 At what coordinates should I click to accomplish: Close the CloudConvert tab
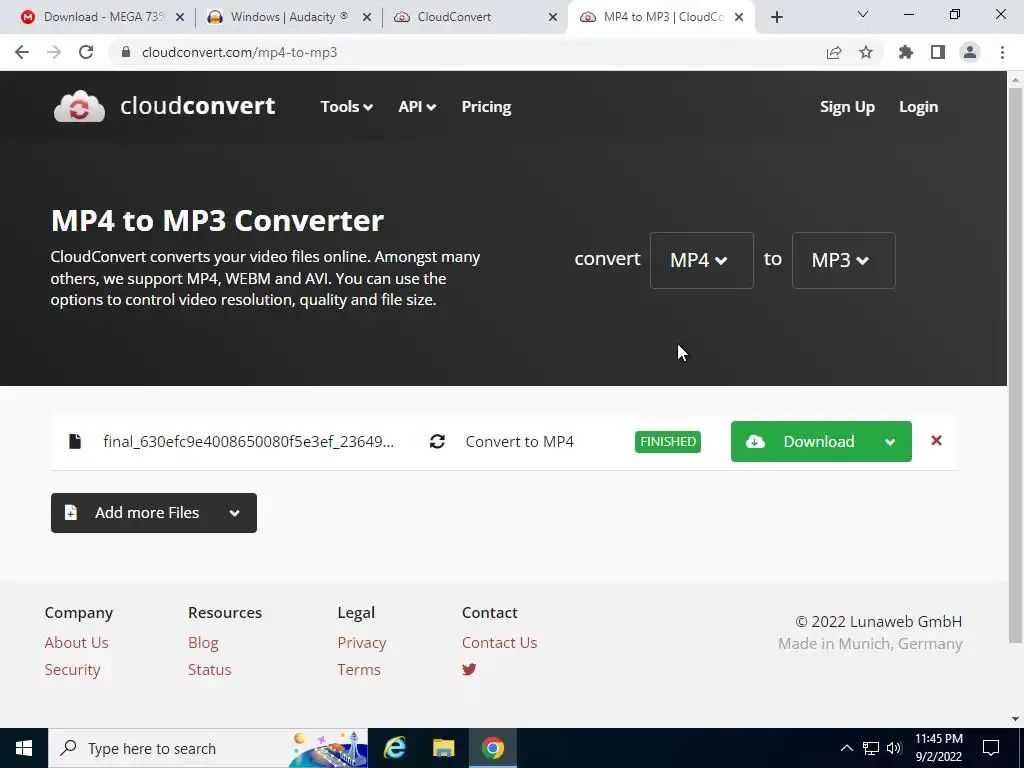click(x=553, y=17)
